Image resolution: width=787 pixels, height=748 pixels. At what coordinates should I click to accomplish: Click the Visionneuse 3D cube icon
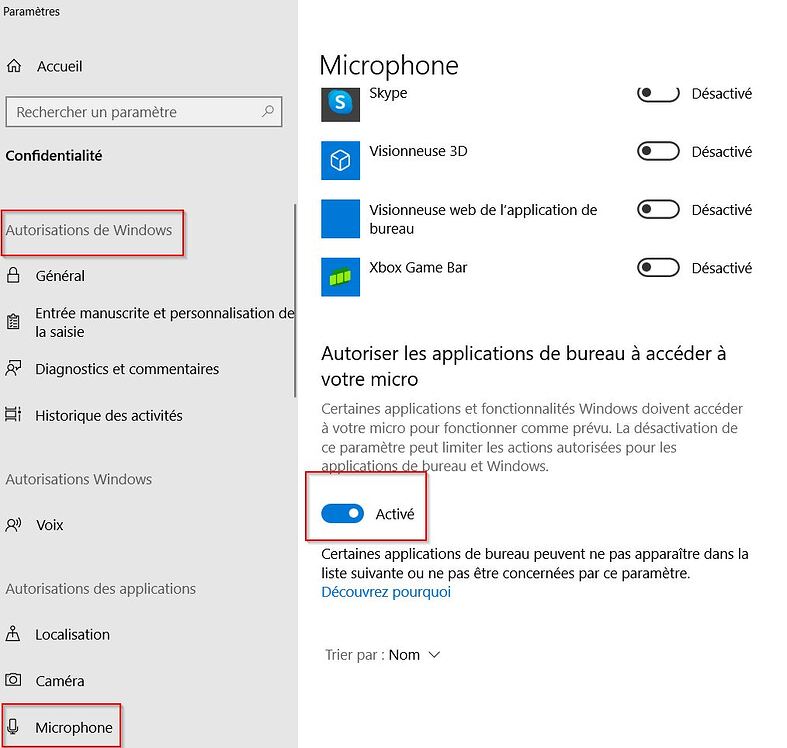(x=340, y=160)
